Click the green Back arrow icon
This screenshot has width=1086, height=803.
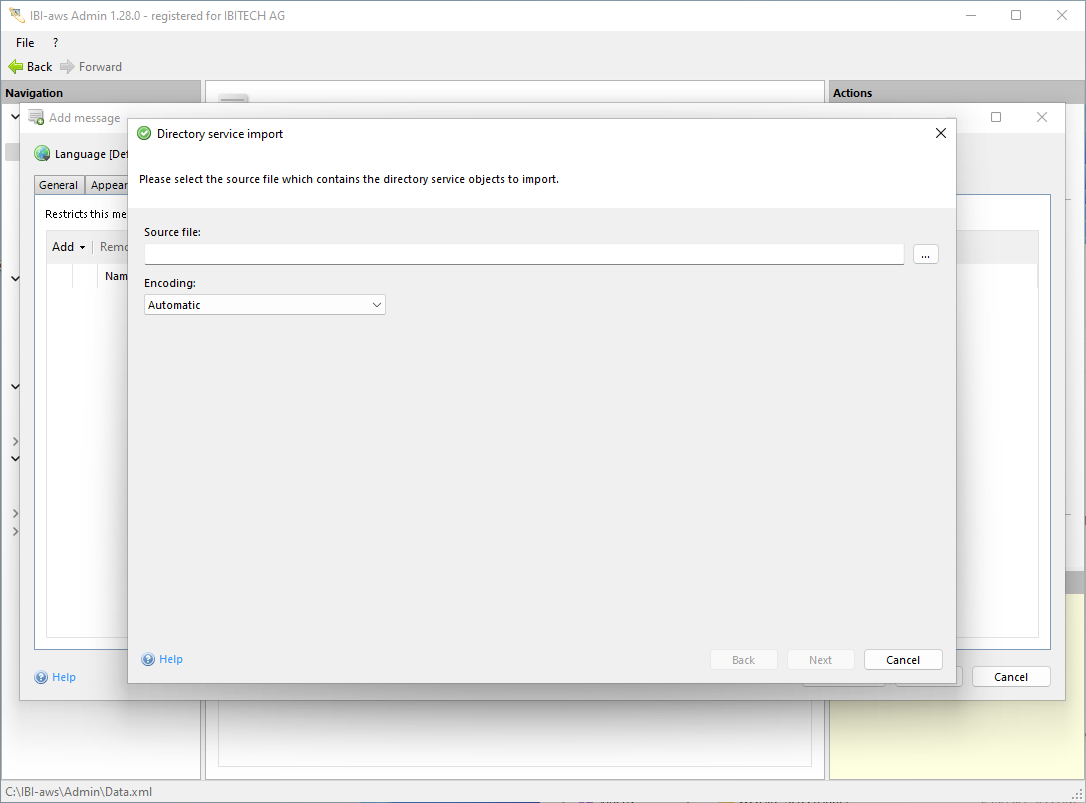(x=15, y=67)
